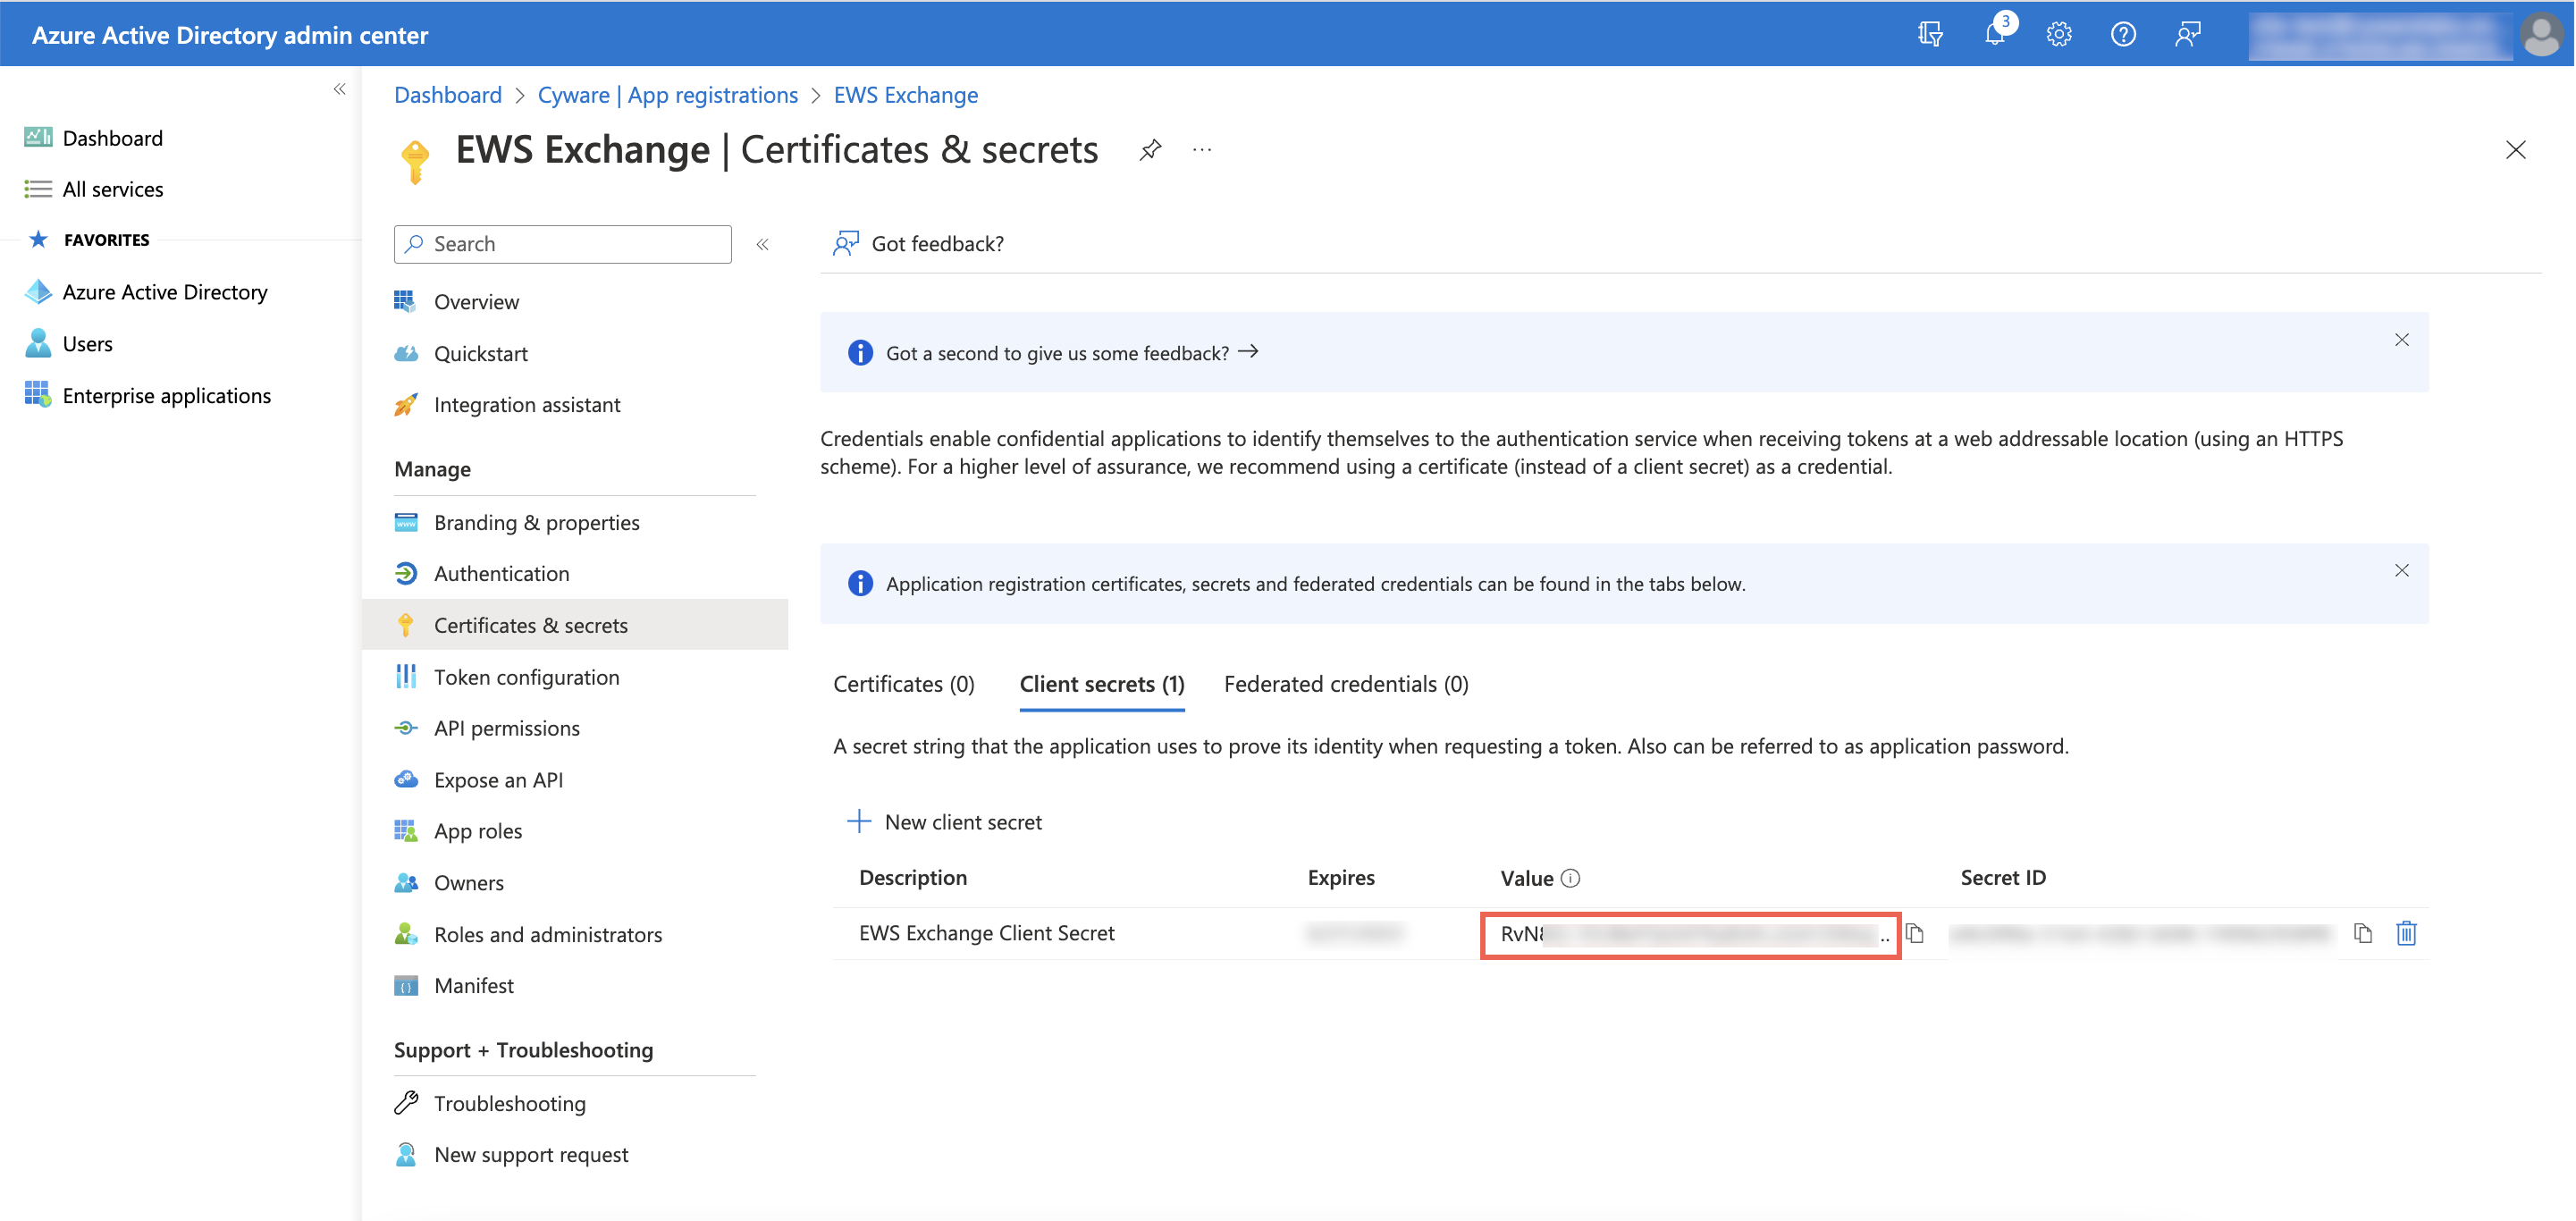Image resolution: width=2576 pixels, height=1221 pixels.
Task: Open the help question mark
Action: (x=2123, y=34)
